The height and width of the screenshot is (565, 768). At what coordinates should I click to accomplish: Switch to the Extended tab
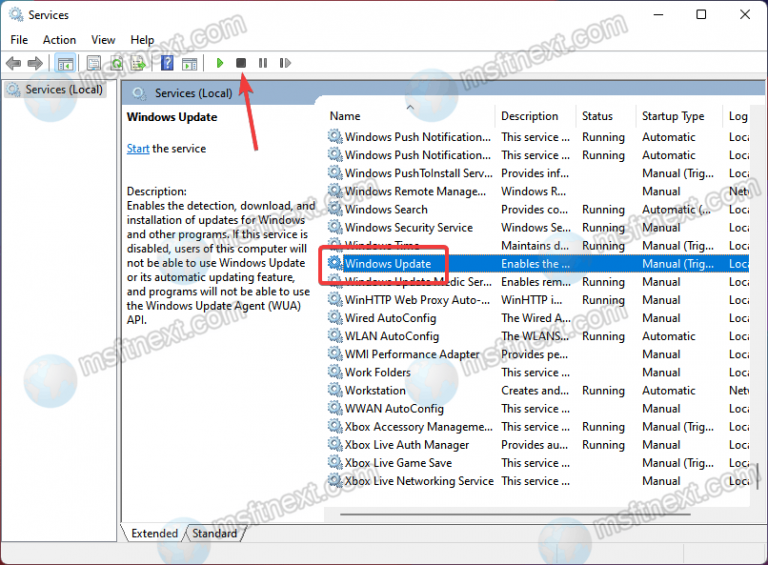[x=154, y=533]
